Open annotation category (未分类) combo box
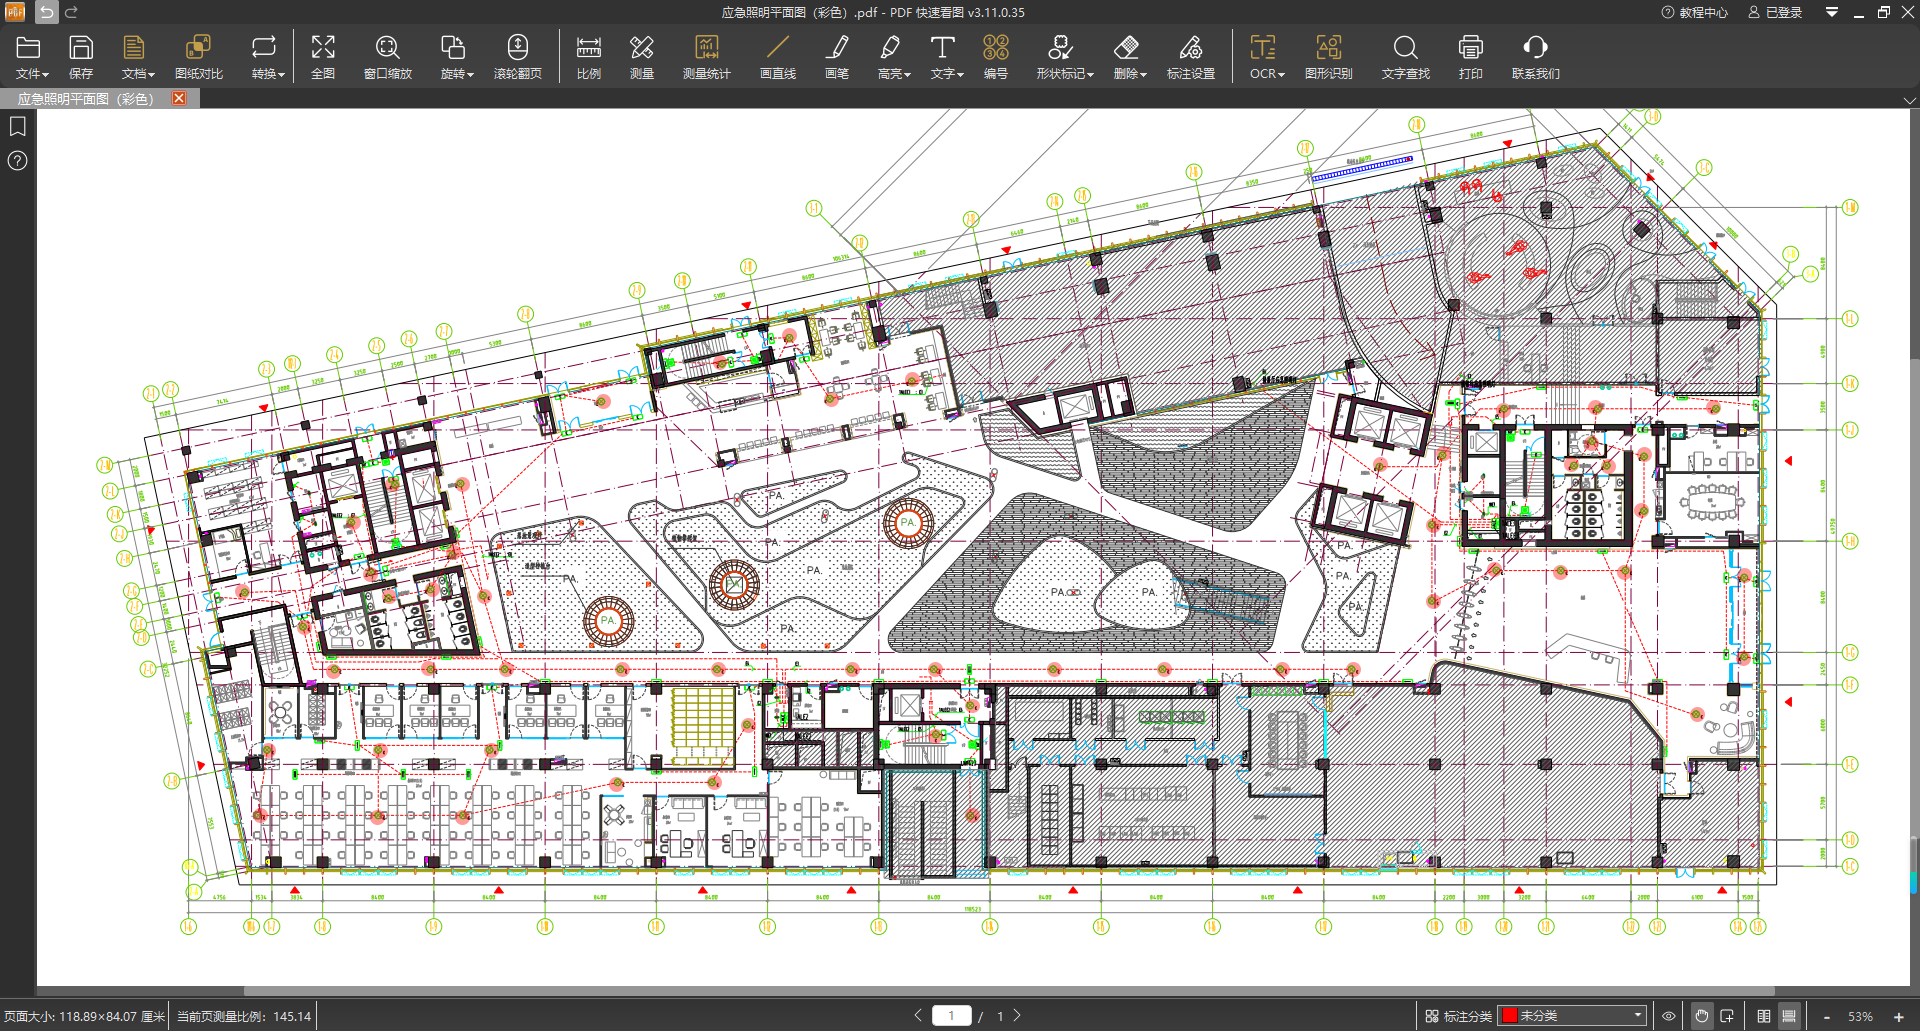 pyautogui.click(x=1572, y=1016)
